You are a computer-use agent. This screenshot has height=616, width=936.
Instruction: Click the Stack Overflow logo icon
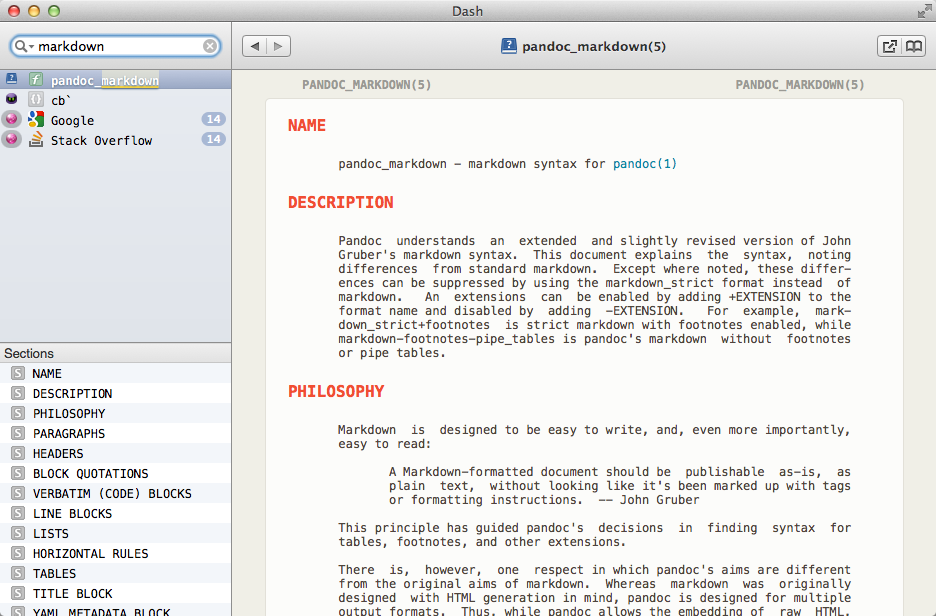36,140
